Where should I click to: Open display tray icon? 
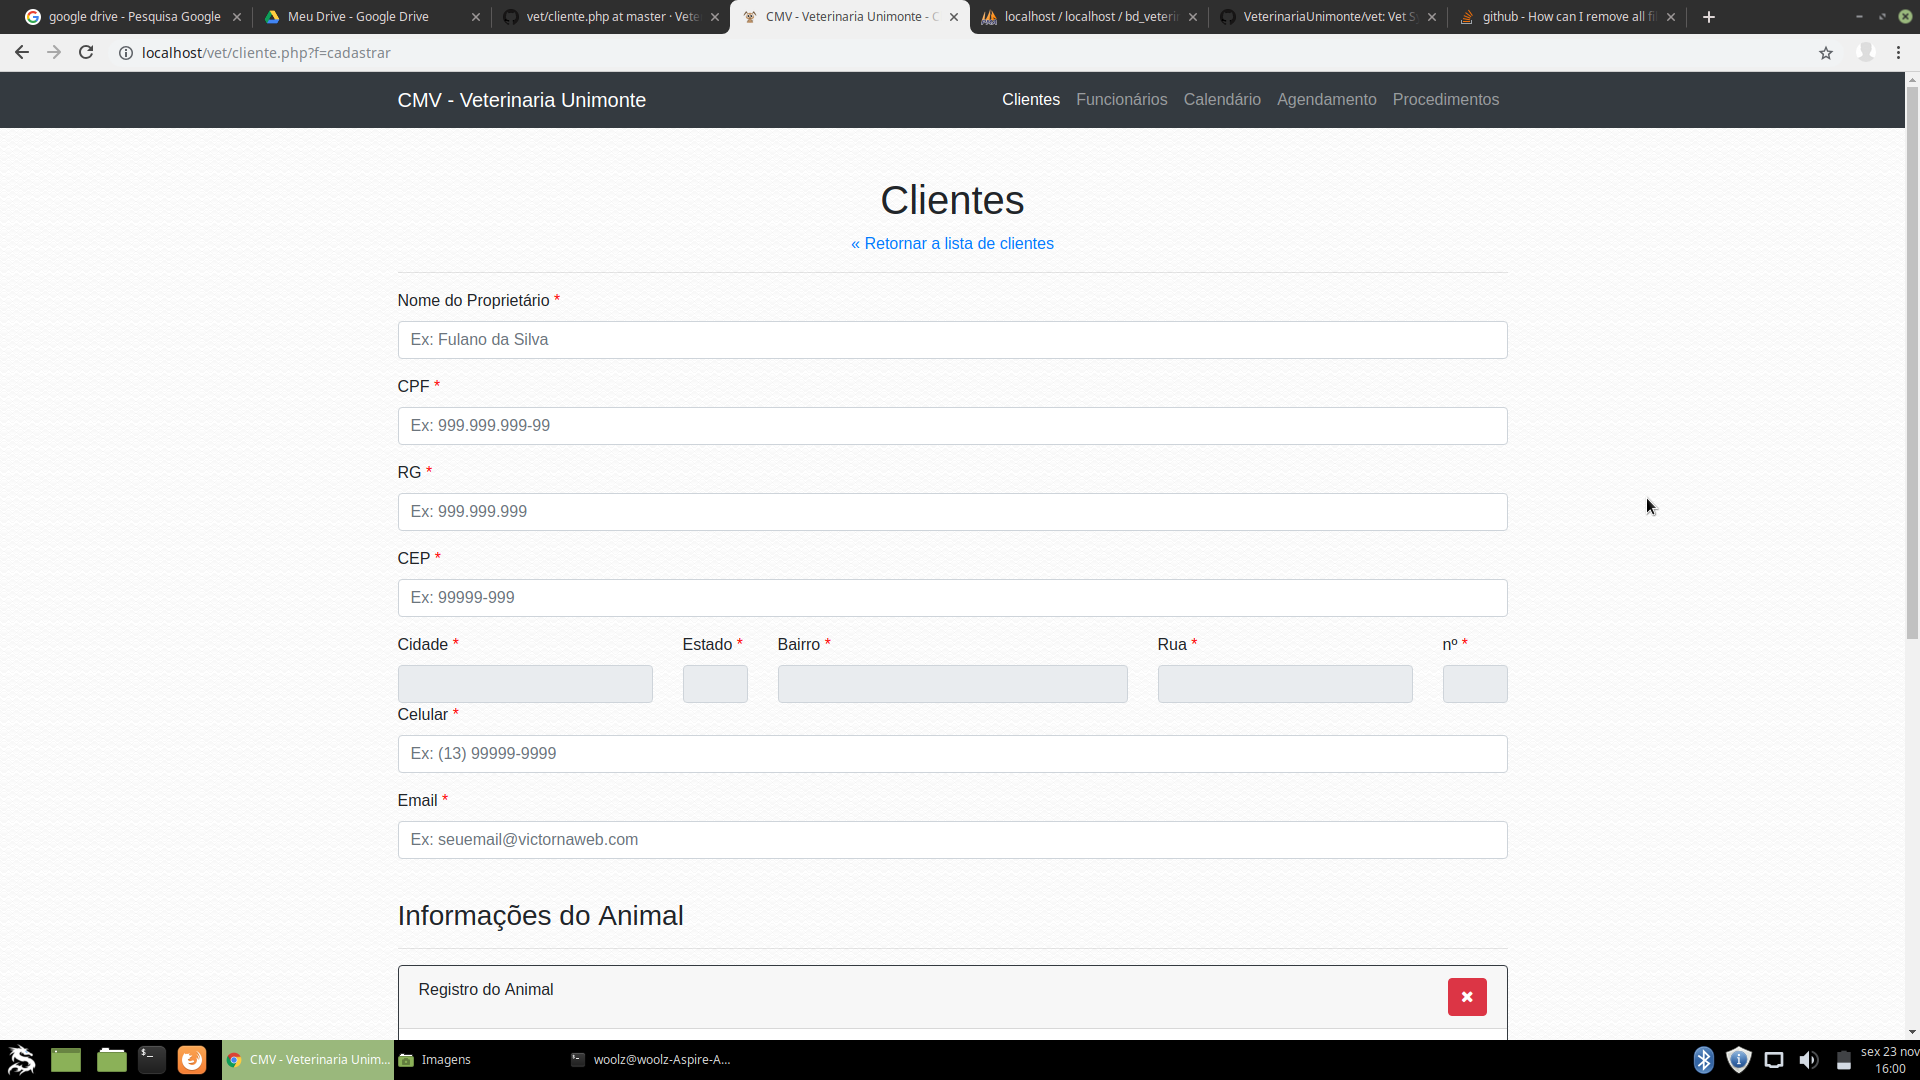[x=1774, y=1060]
